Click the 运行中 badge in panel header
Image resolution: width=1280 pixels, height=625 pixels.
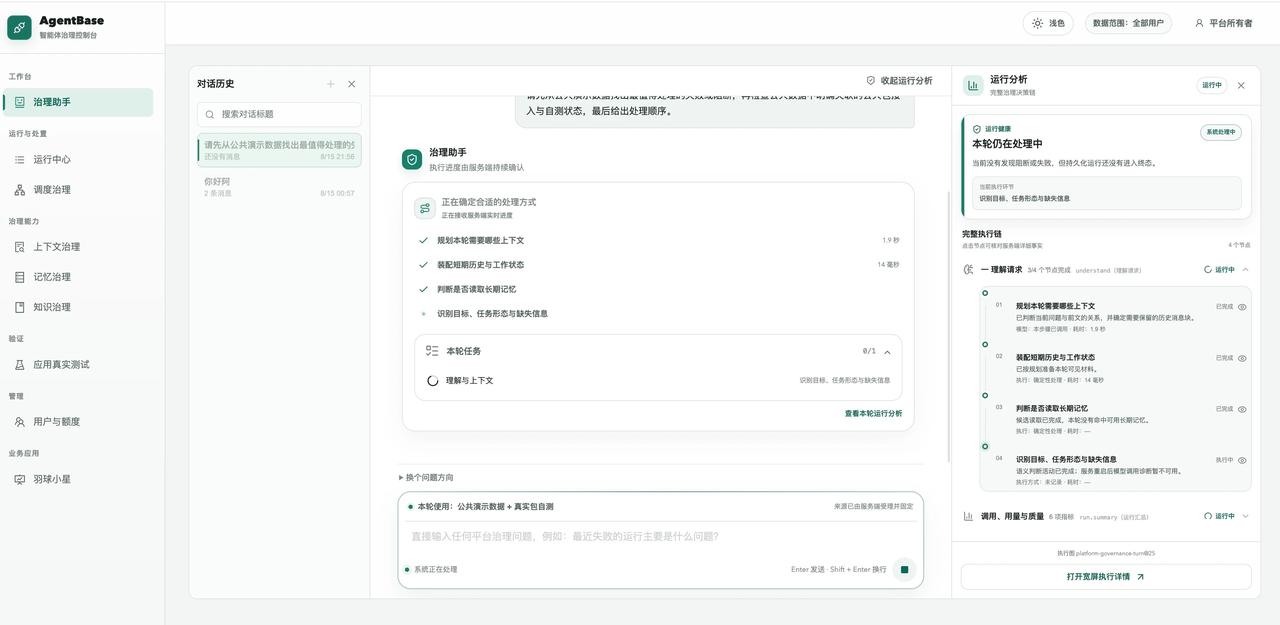coord(1212,85)
